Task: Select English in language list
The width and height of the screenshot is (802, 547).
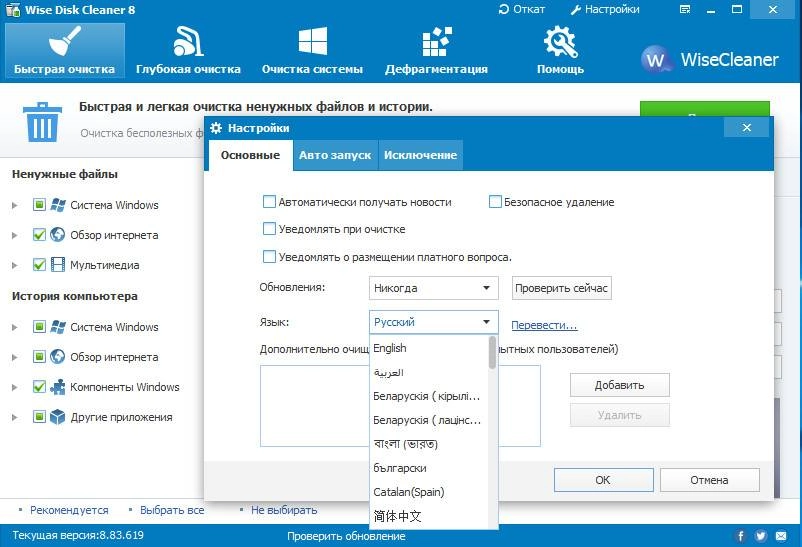Action: [429, 348]
